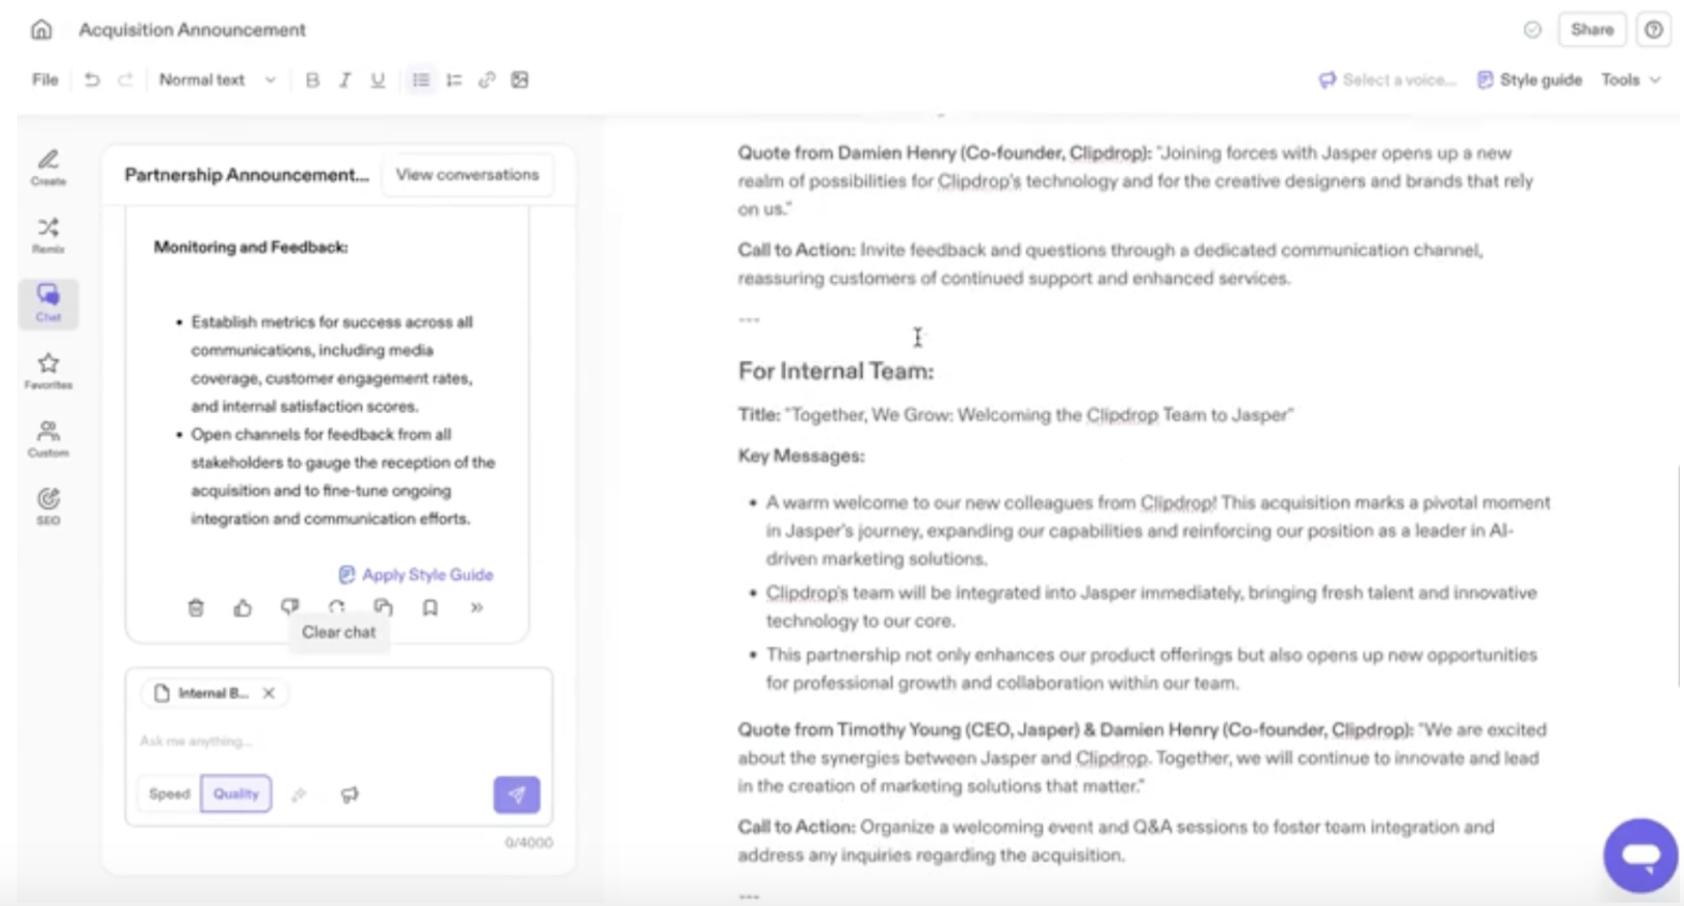Bookmark the chat response
The image size is (1684, 906).
(430, 607)
